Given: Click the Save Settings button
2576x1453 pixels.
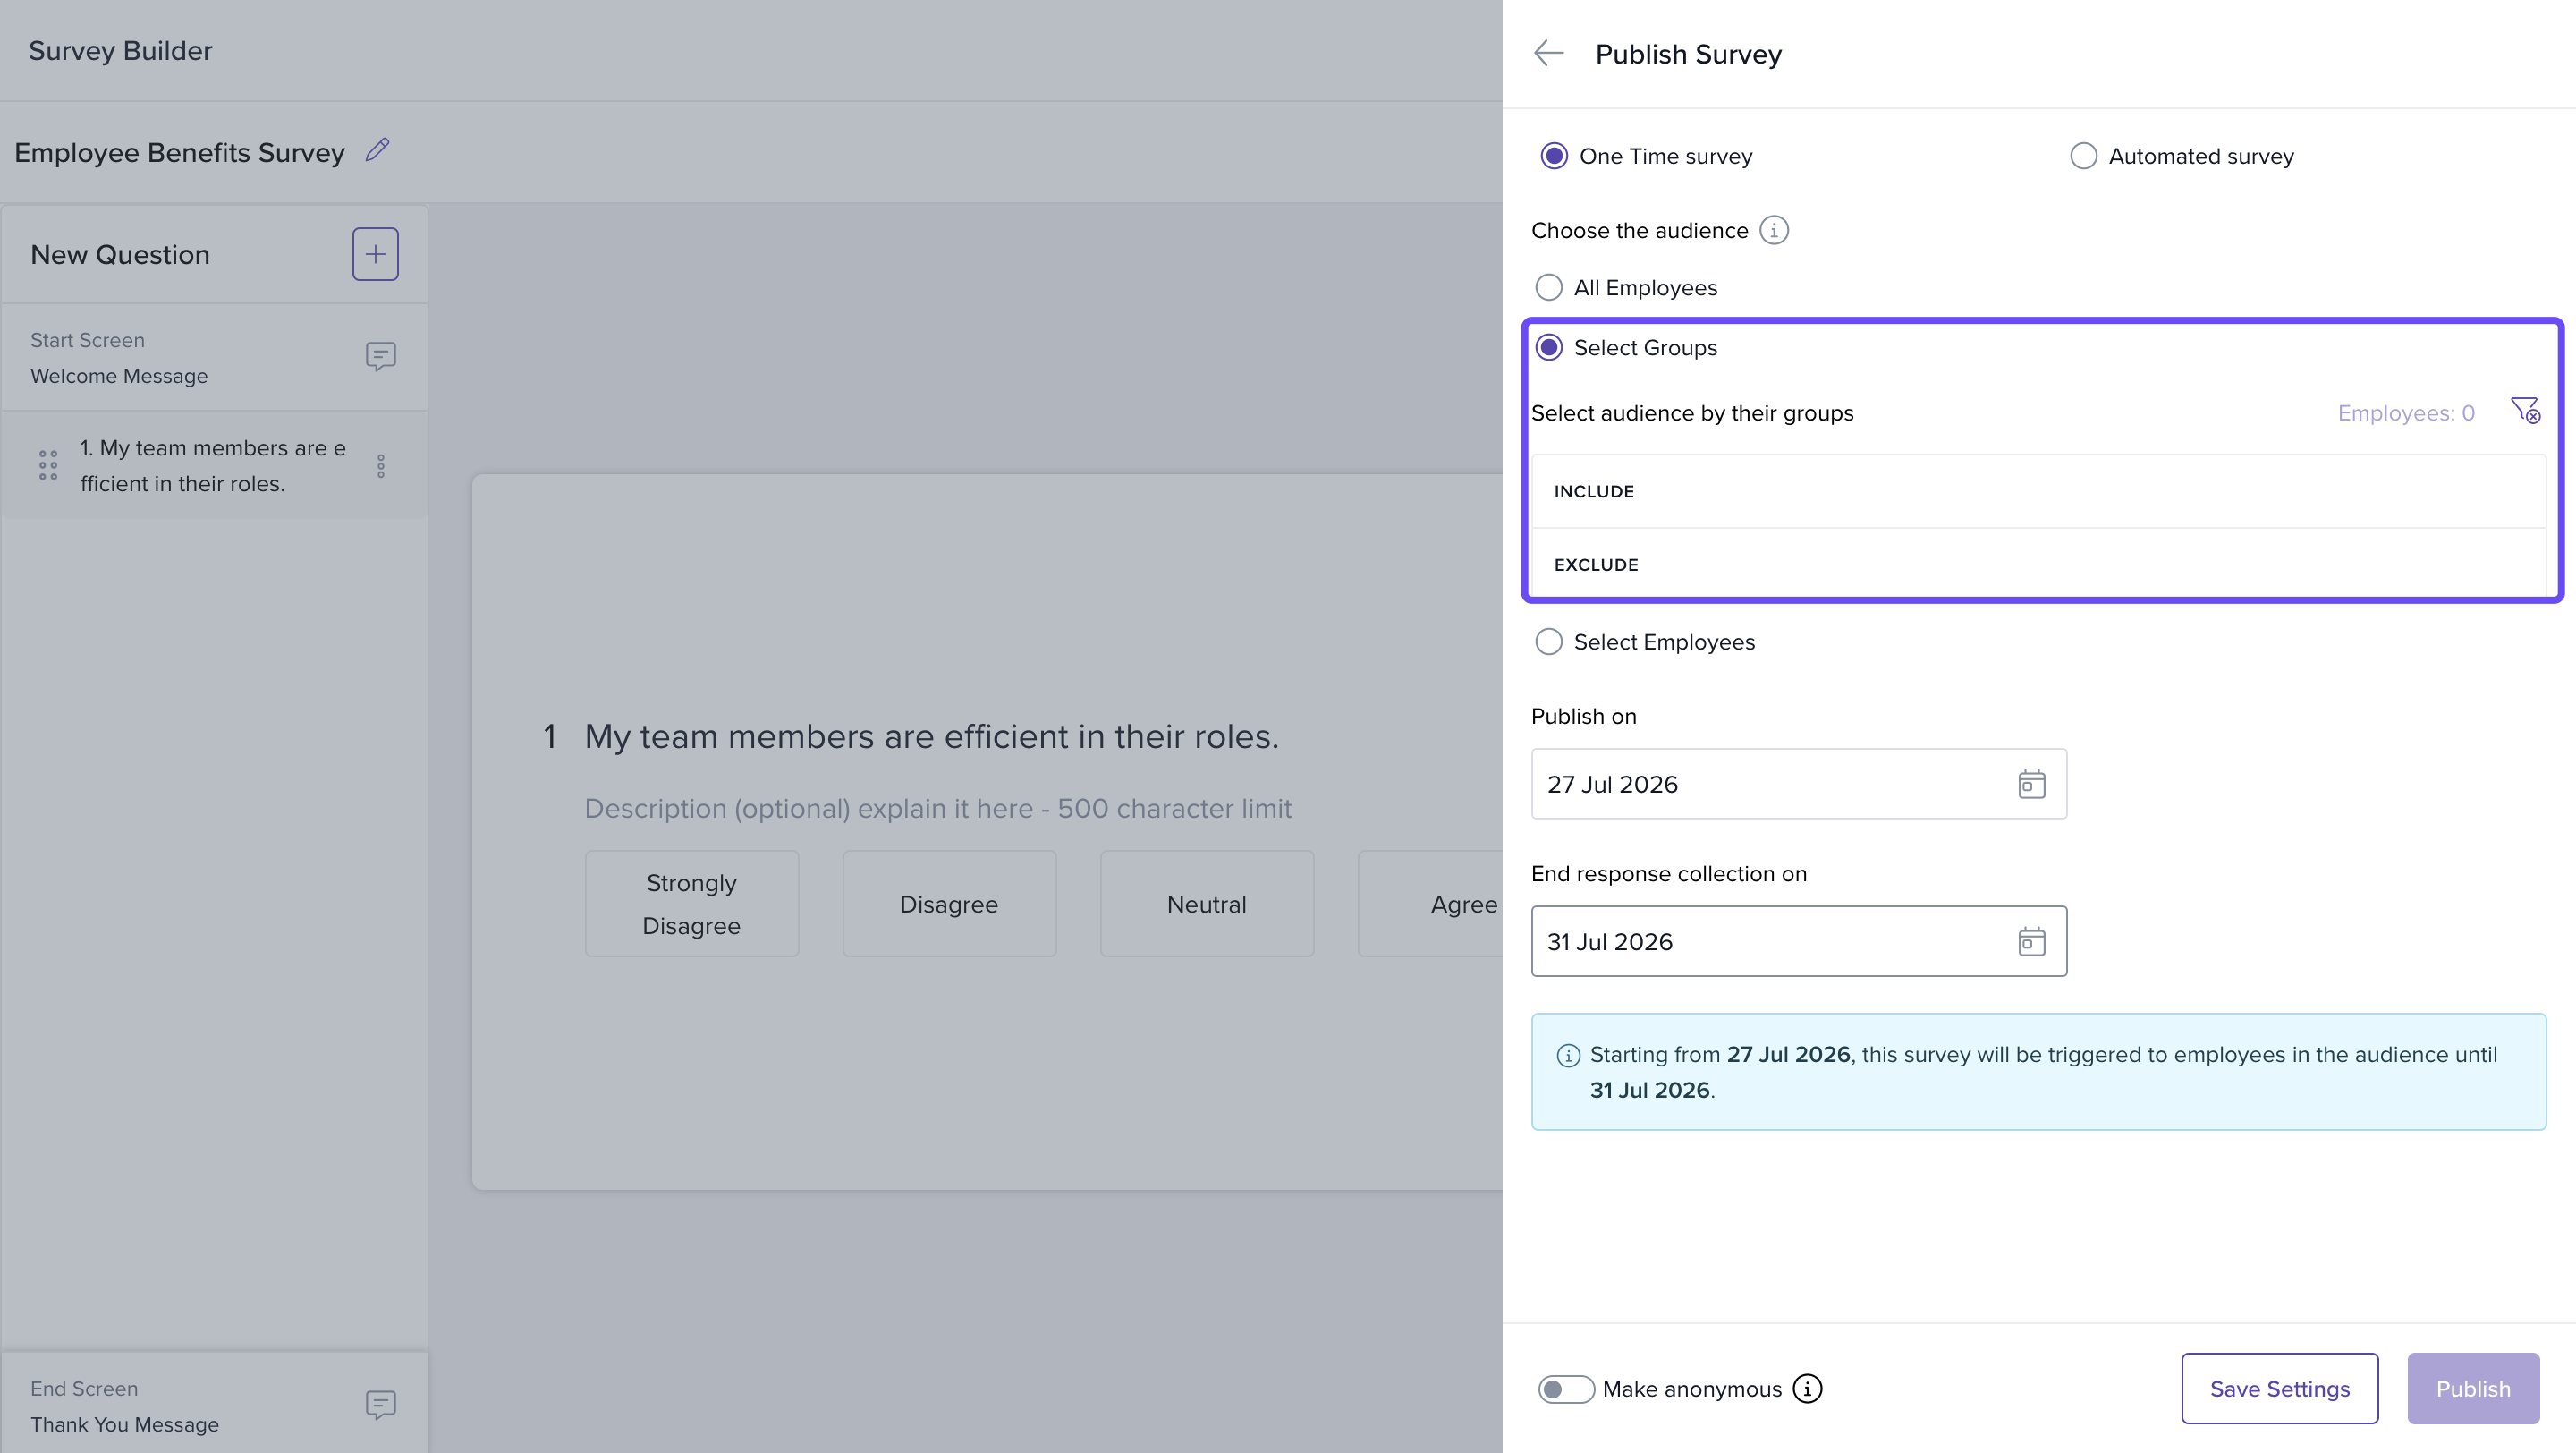Looking at the screenshot, I should (2279, 1389).
